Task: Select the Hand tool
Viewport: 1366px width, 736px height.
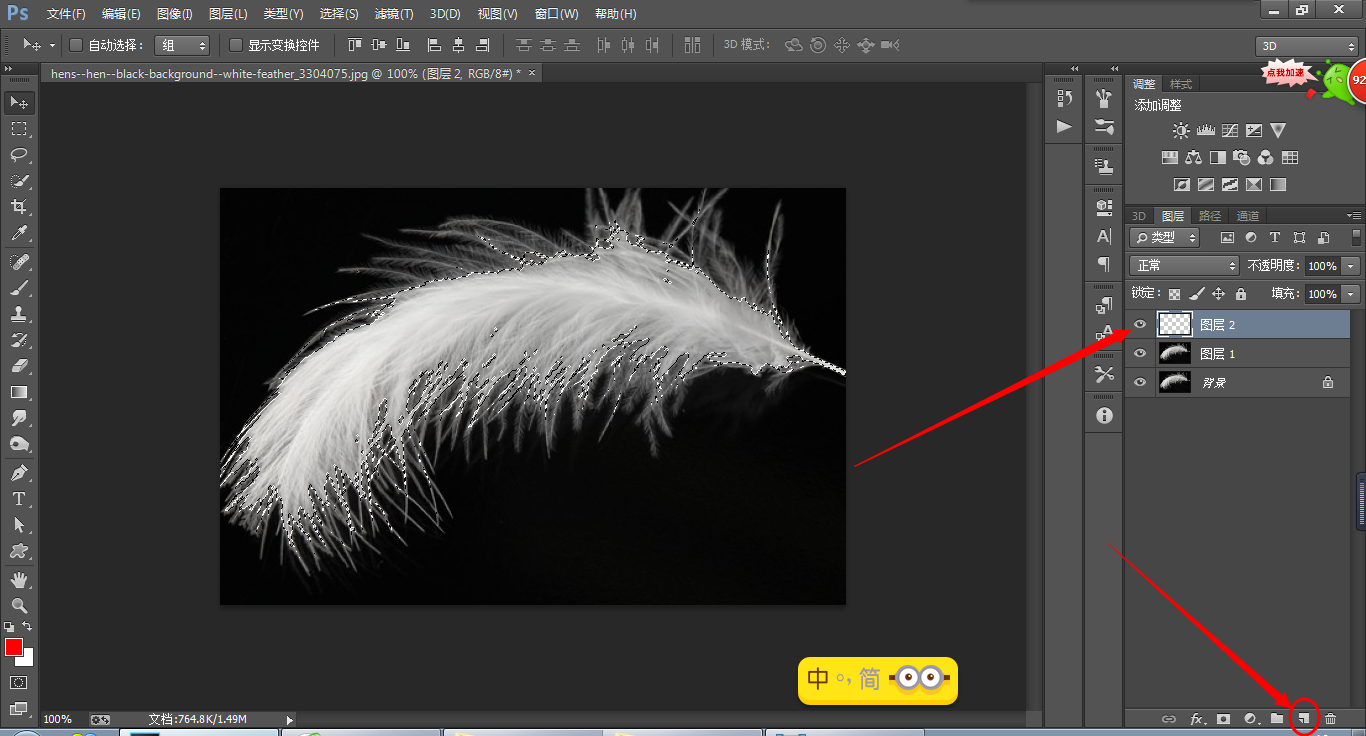Action: coord(19,580)
